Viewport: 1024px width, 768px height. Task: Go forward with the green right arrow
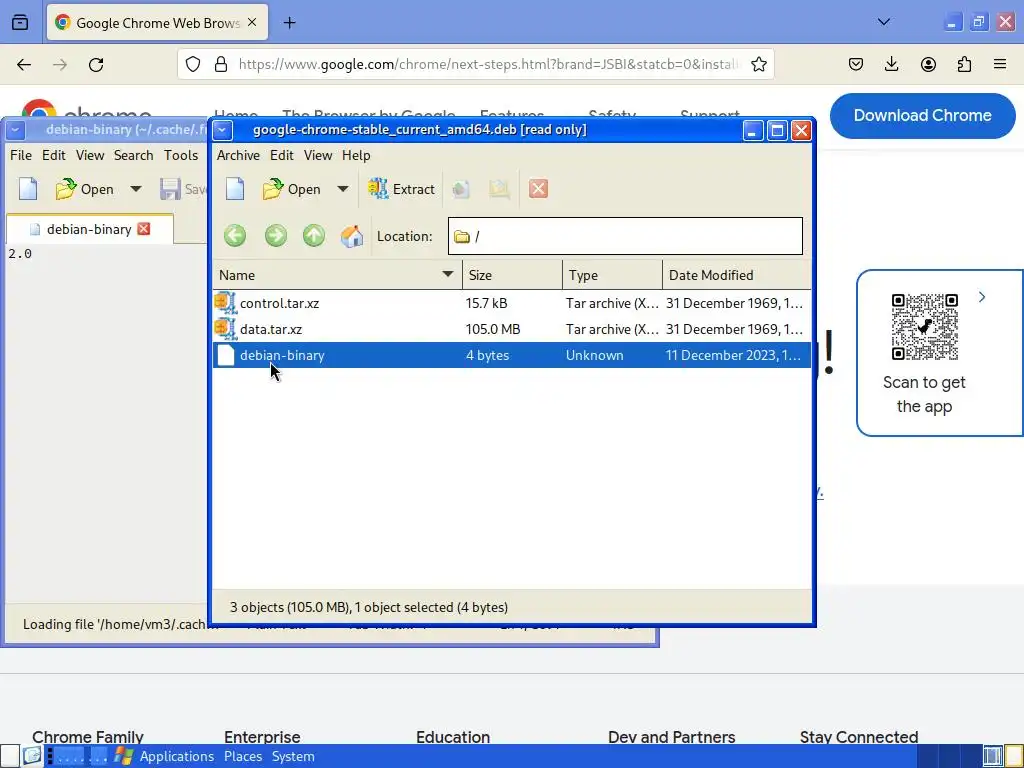click(276, 236)
